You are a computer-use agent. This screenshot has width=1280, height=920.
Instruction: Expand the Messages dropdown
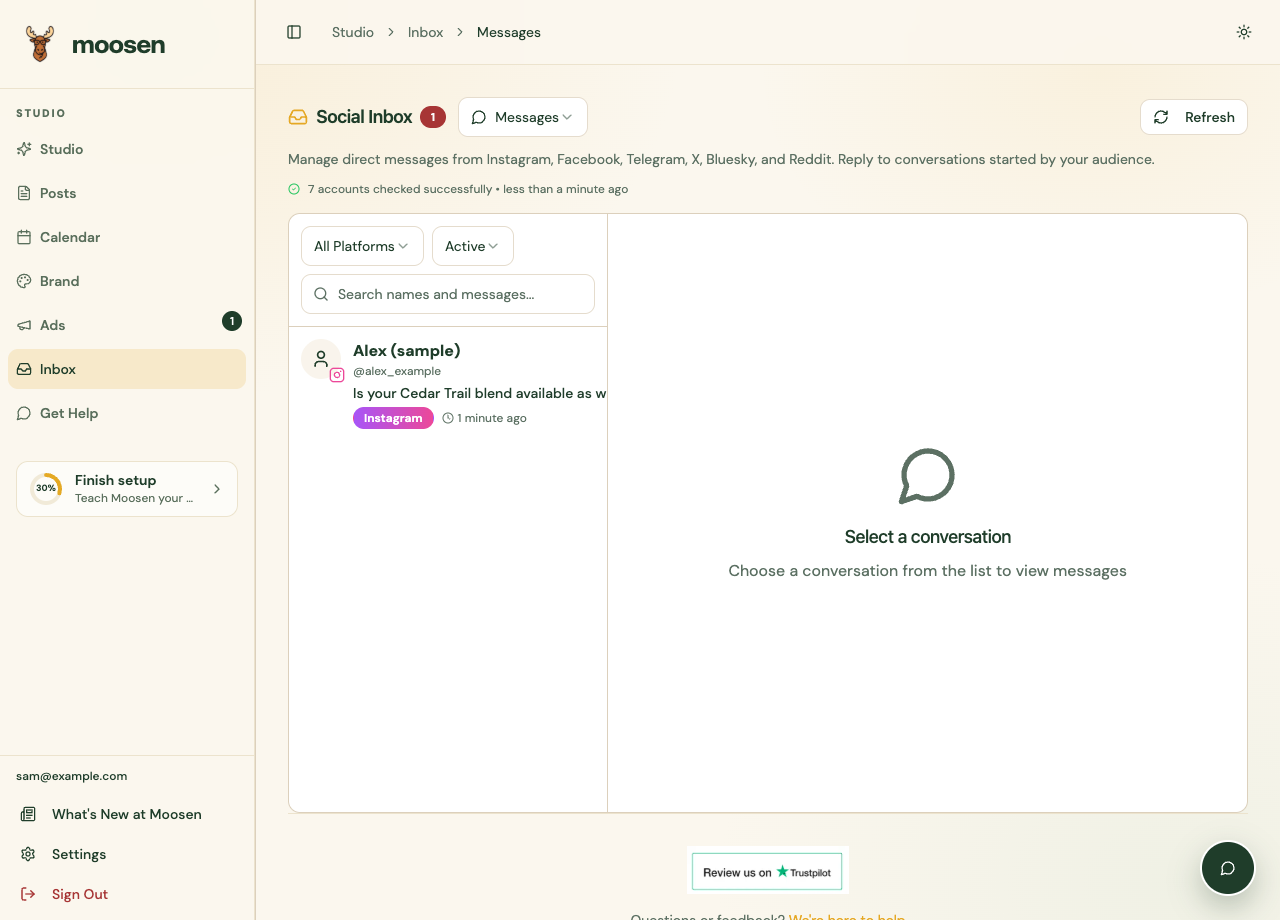click(x=523, y=117)
